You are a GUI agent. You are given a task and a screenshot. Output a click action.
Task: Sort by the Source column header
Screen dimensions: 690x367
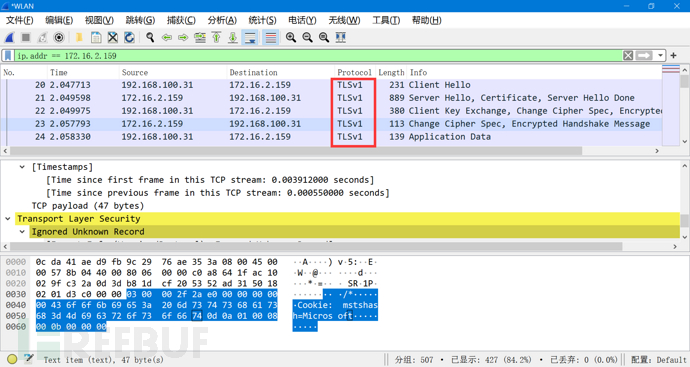coord(173,72)
